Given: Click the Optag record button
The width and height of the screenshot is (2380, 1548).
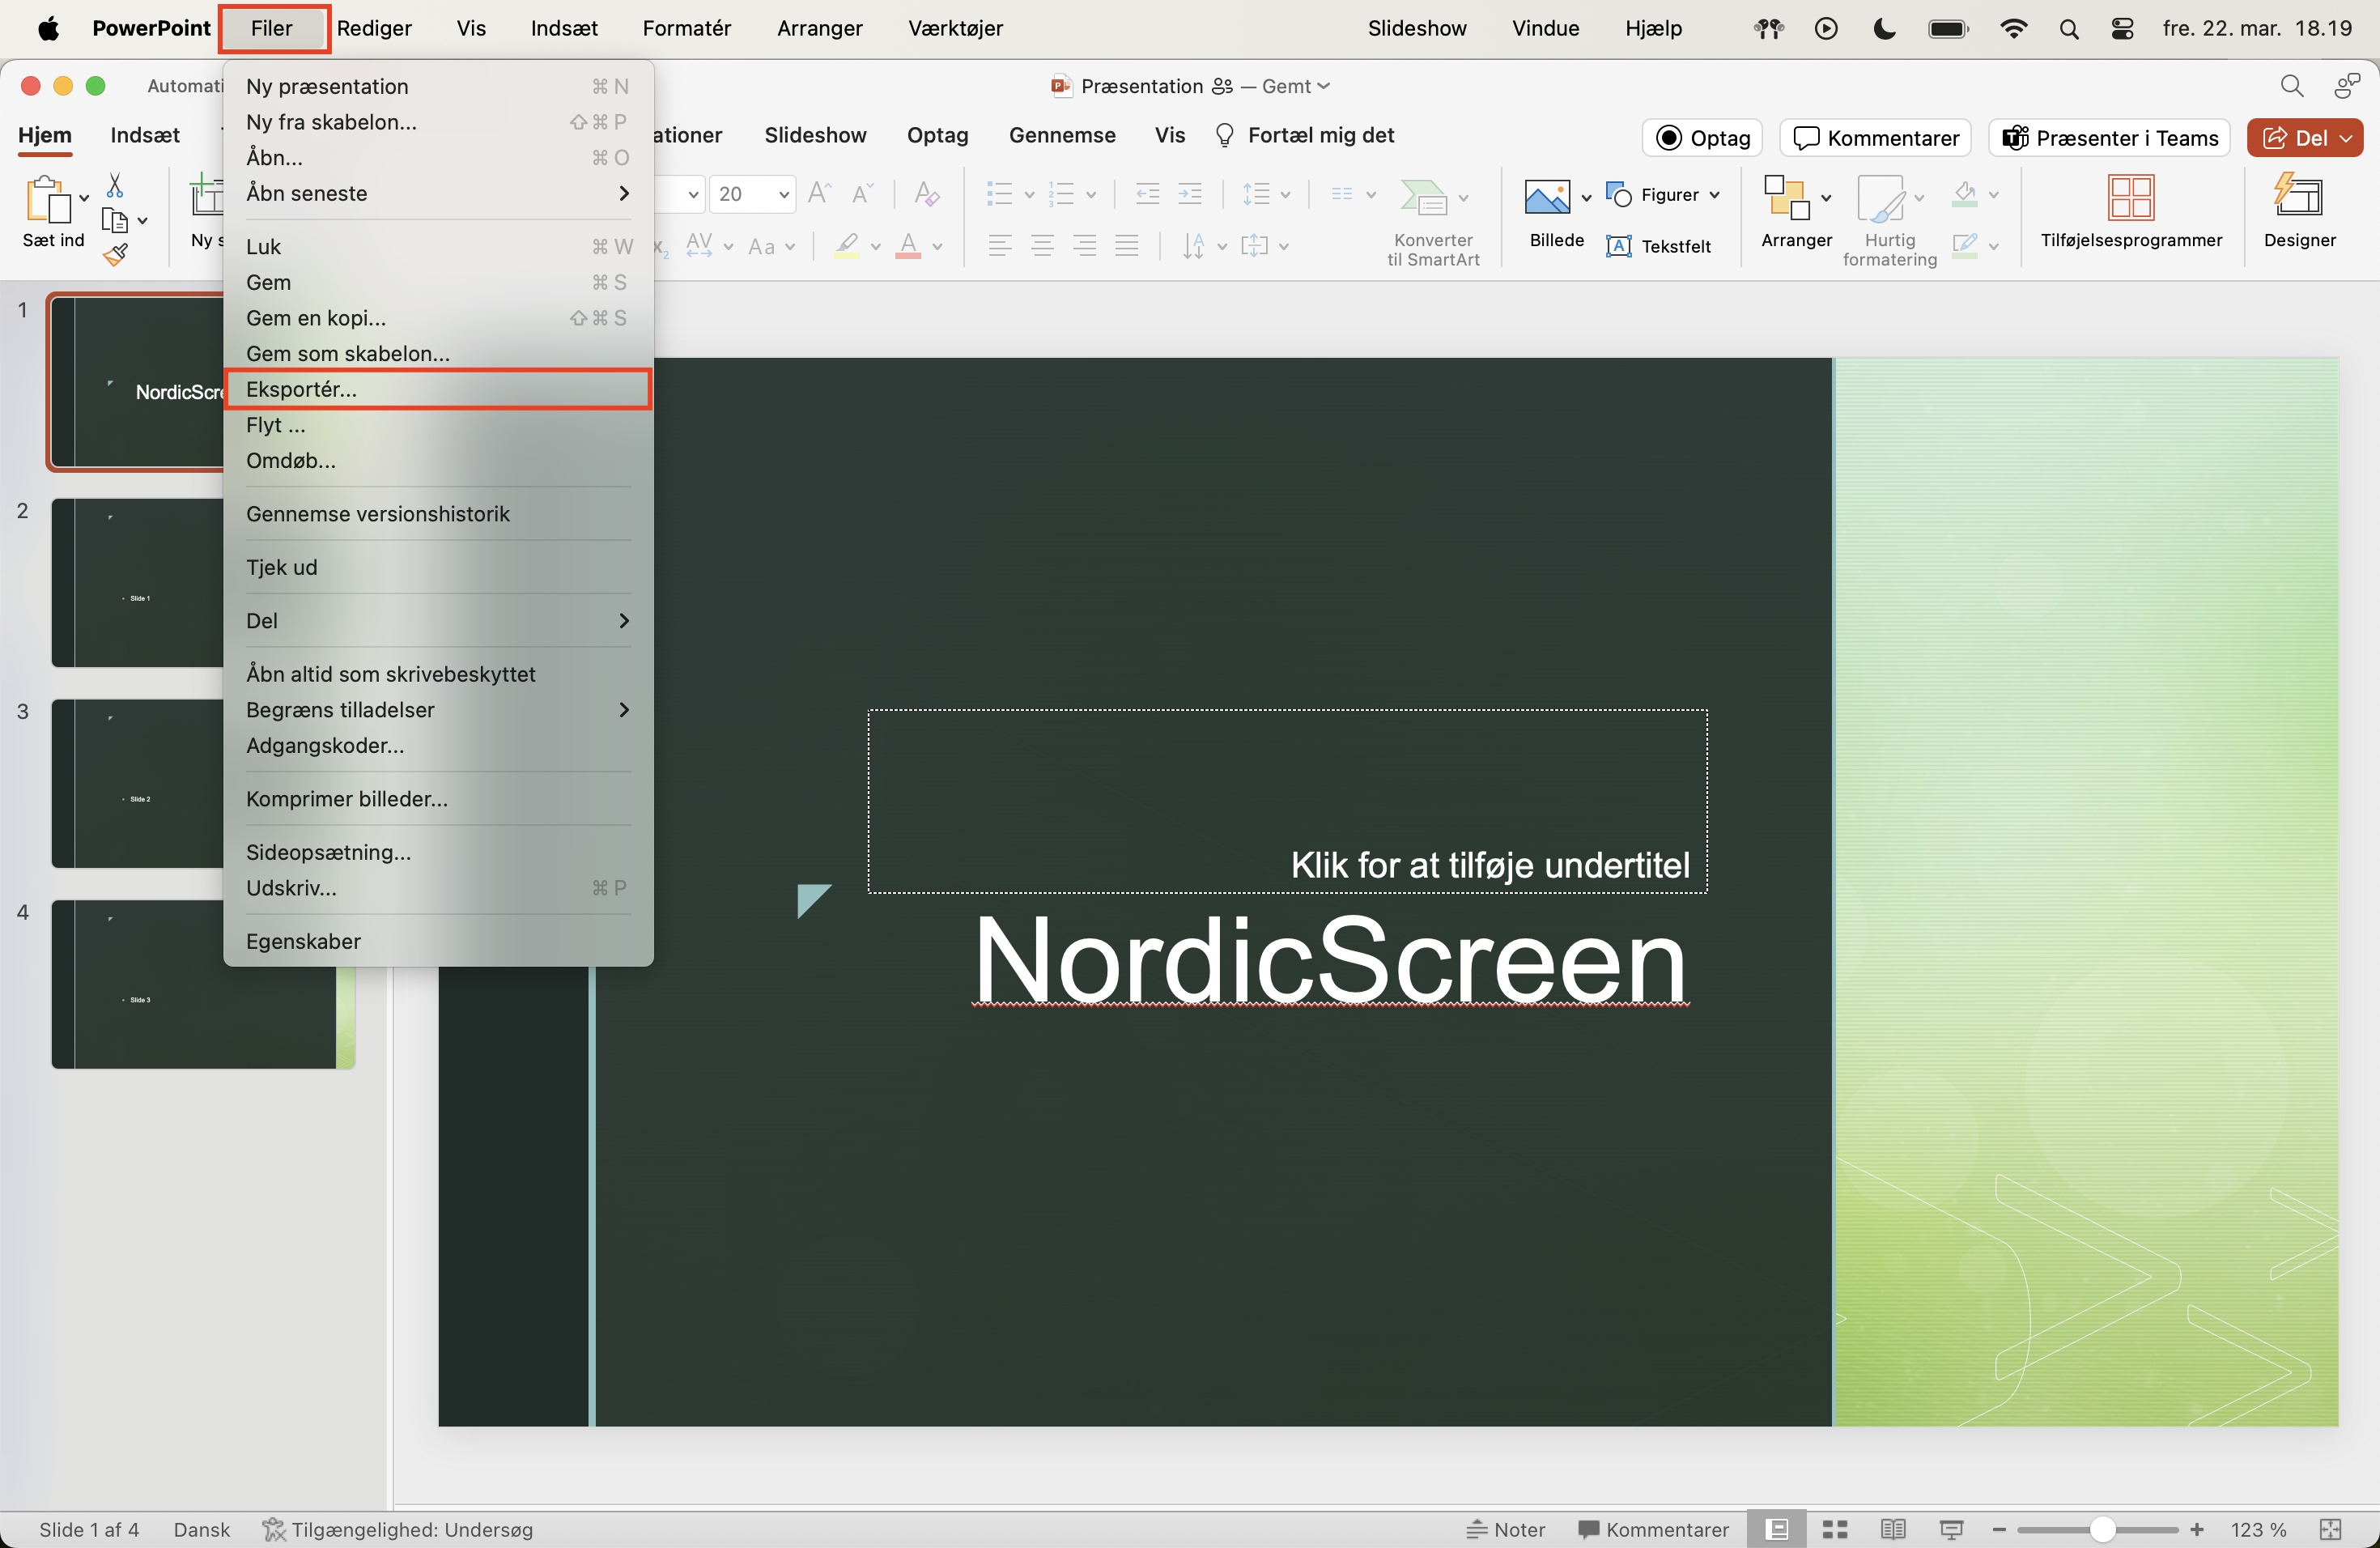Looking at the screenshot, I should (1702, 138).
